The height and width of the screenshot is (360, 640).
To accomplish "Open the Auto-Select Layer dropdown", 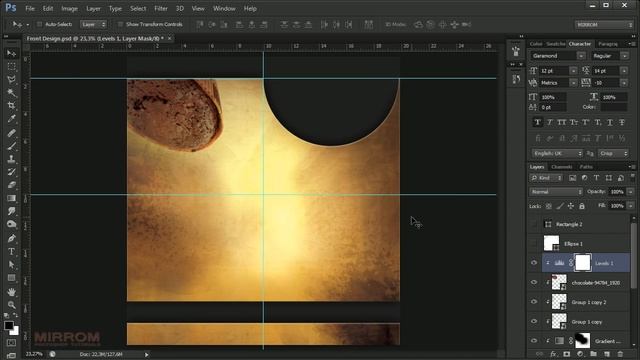I will tap(93, 24).
